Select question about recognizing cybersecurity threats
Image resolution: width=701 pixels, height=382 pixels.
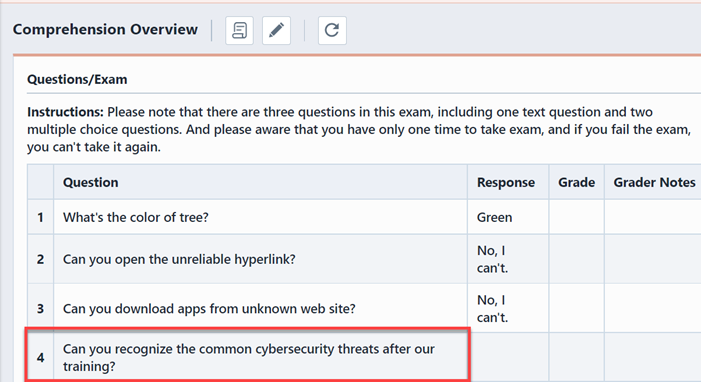(x=249, y=357)
